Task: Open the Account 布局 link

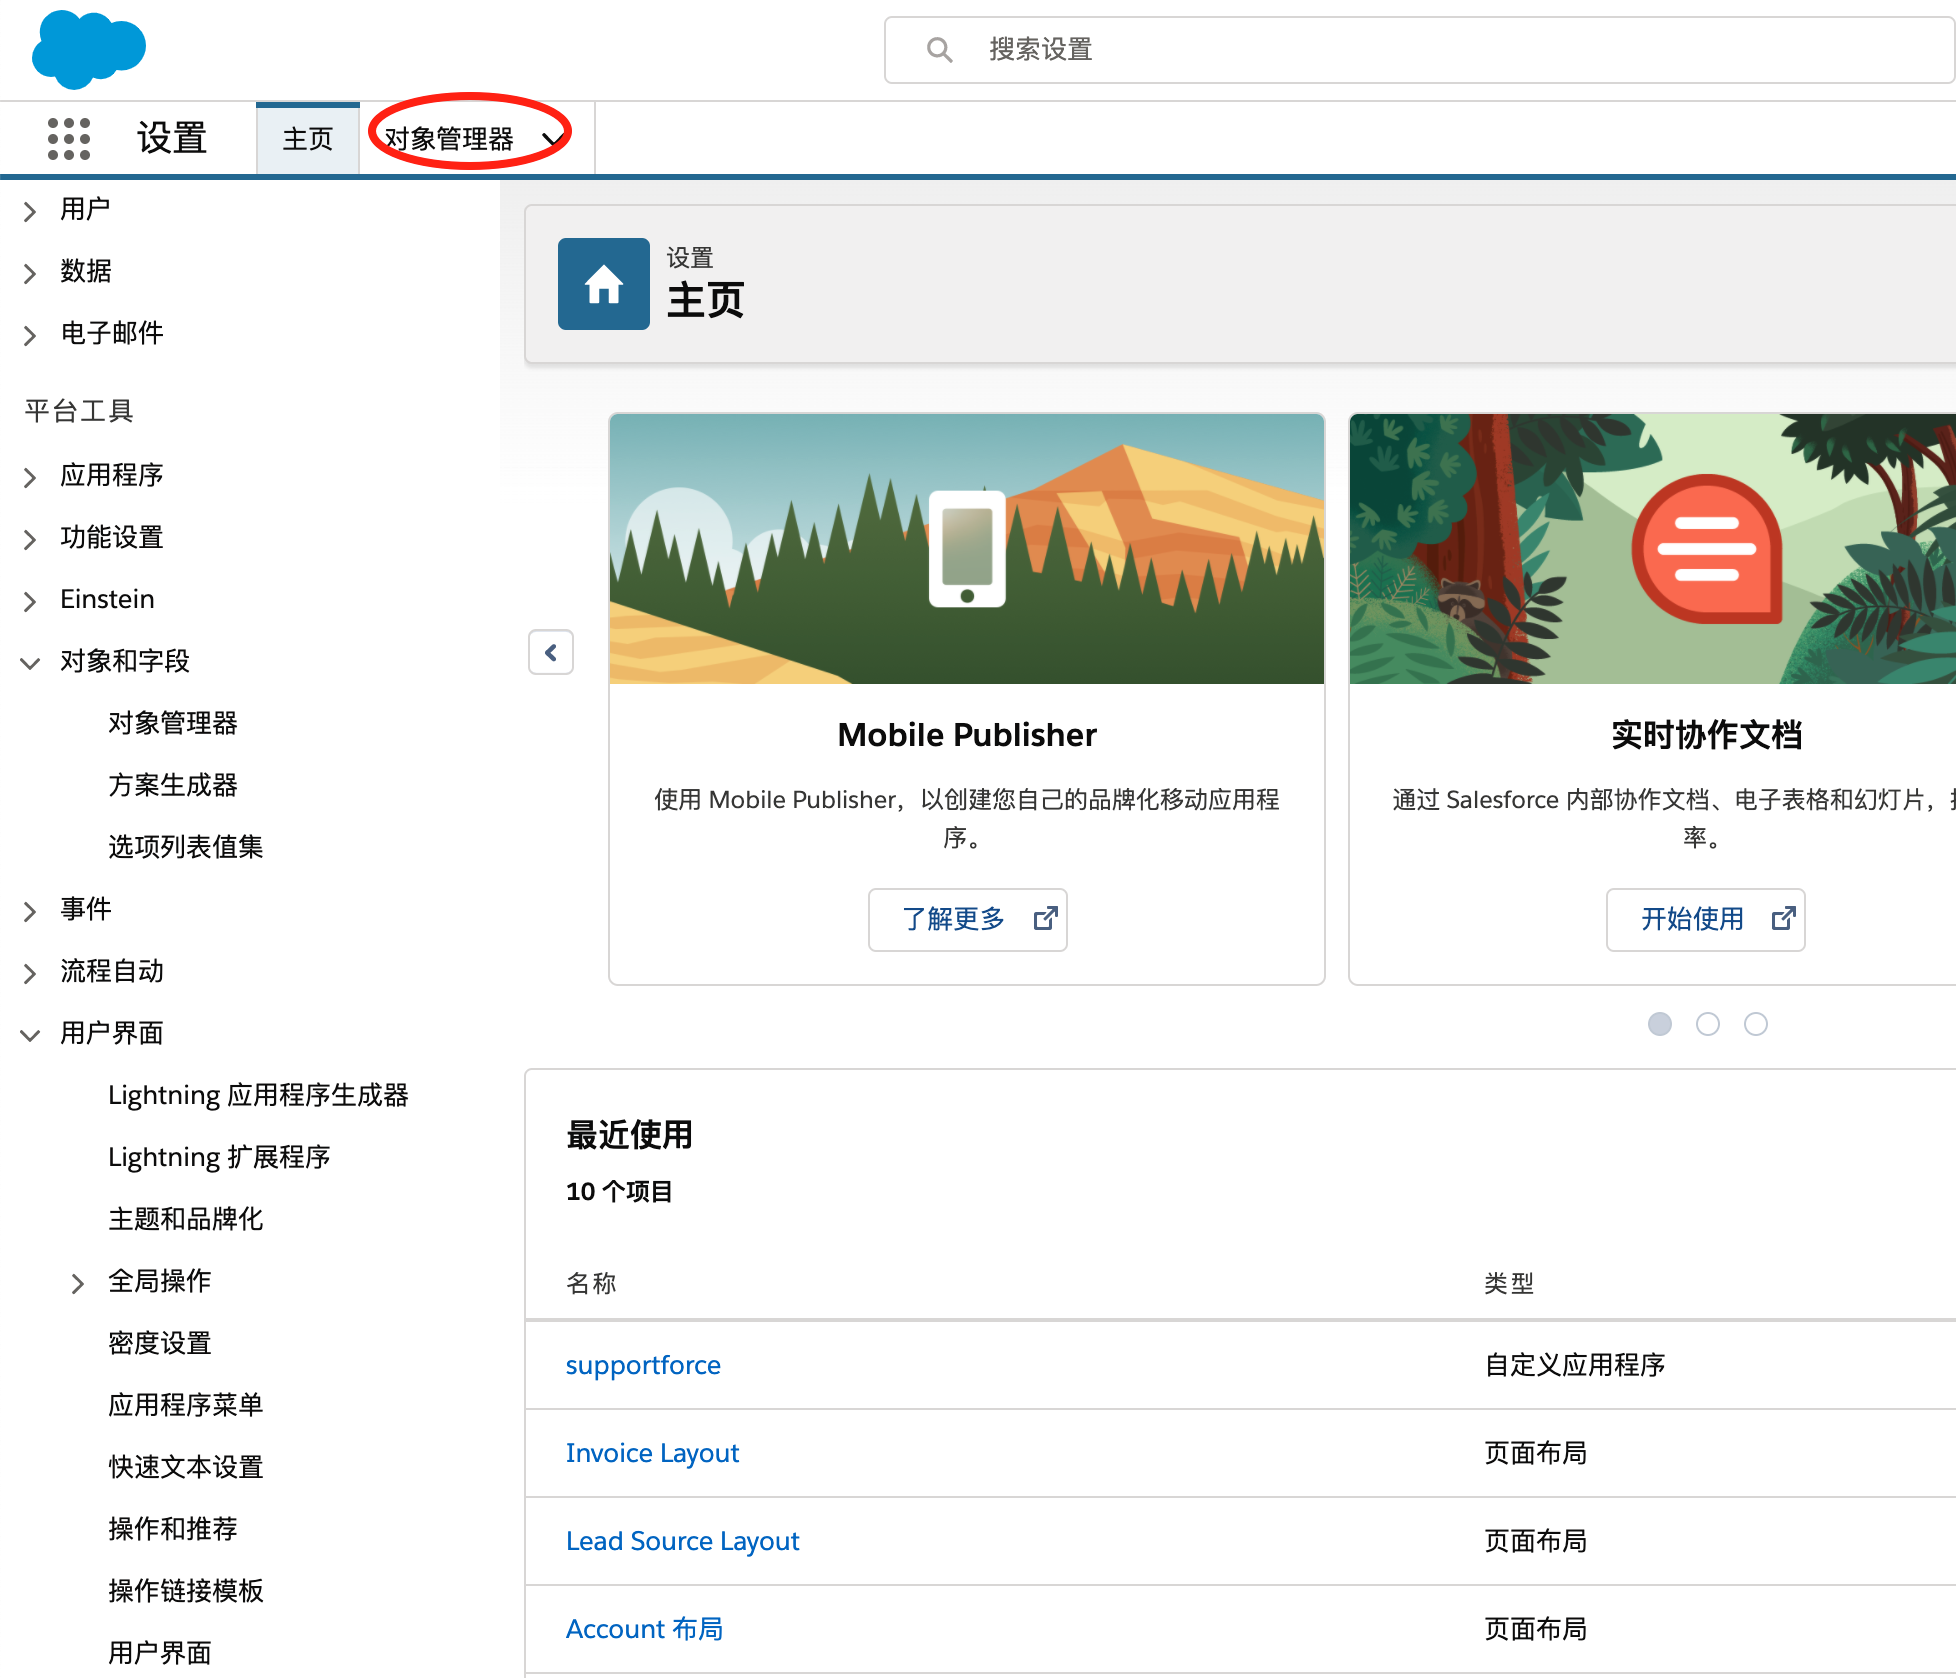Action: [x=644, y=1629]
